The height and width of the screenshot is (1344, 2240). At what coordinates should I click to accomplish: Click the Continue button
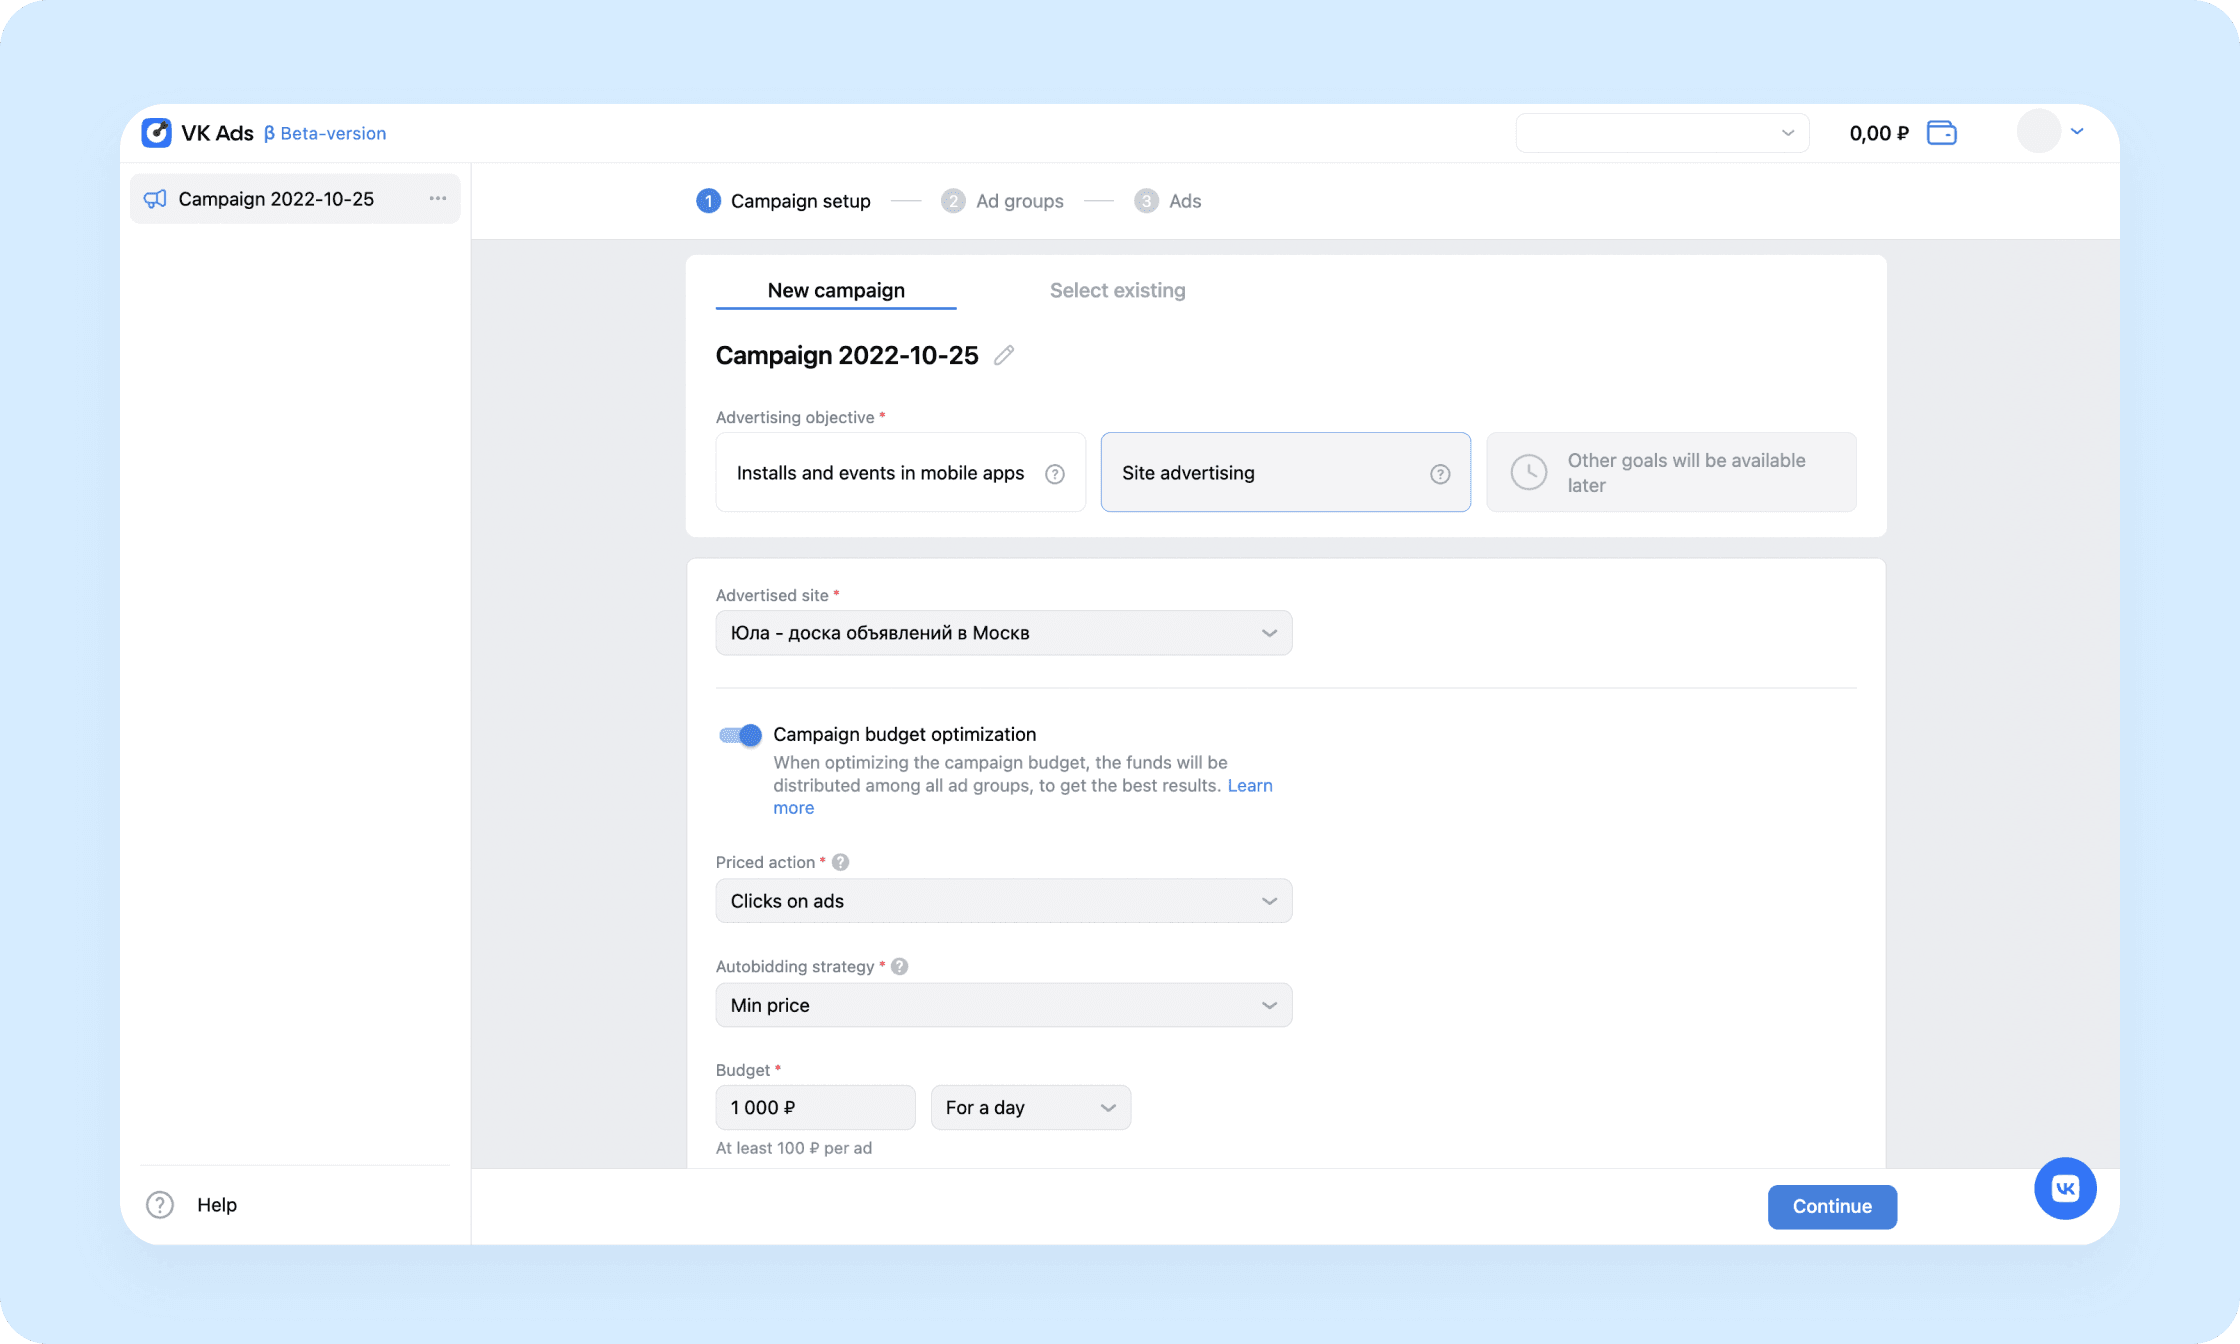[x=1832, y=1206]
